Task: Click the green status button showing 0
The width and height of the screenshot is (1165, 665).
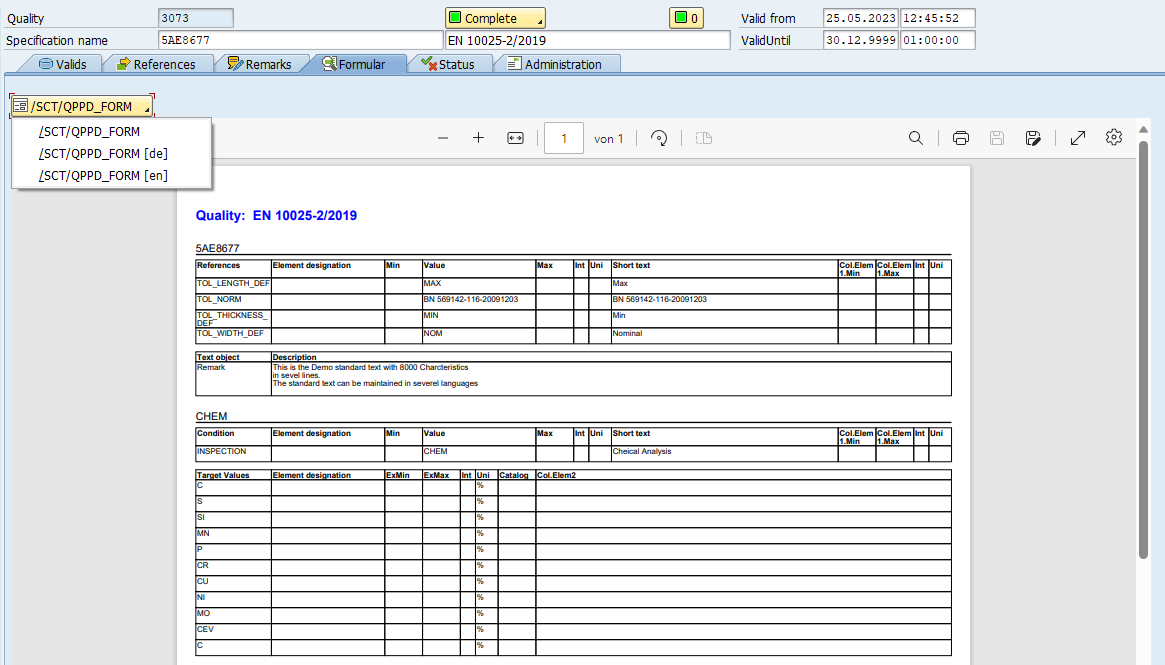Action: (x=685, y=18)
